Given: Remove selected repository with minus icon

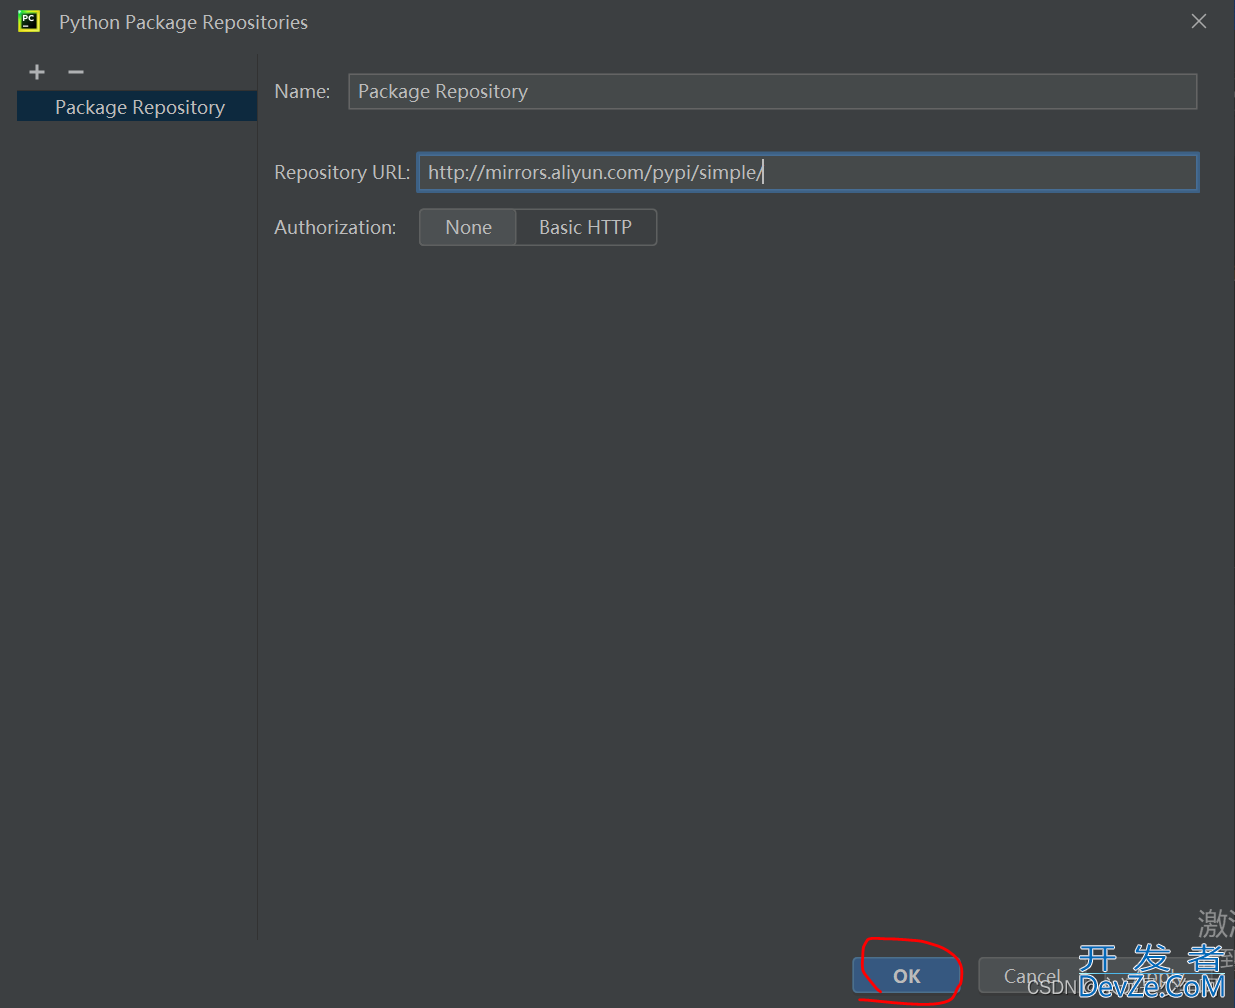Looking at the screenshot, I should 76,72.
